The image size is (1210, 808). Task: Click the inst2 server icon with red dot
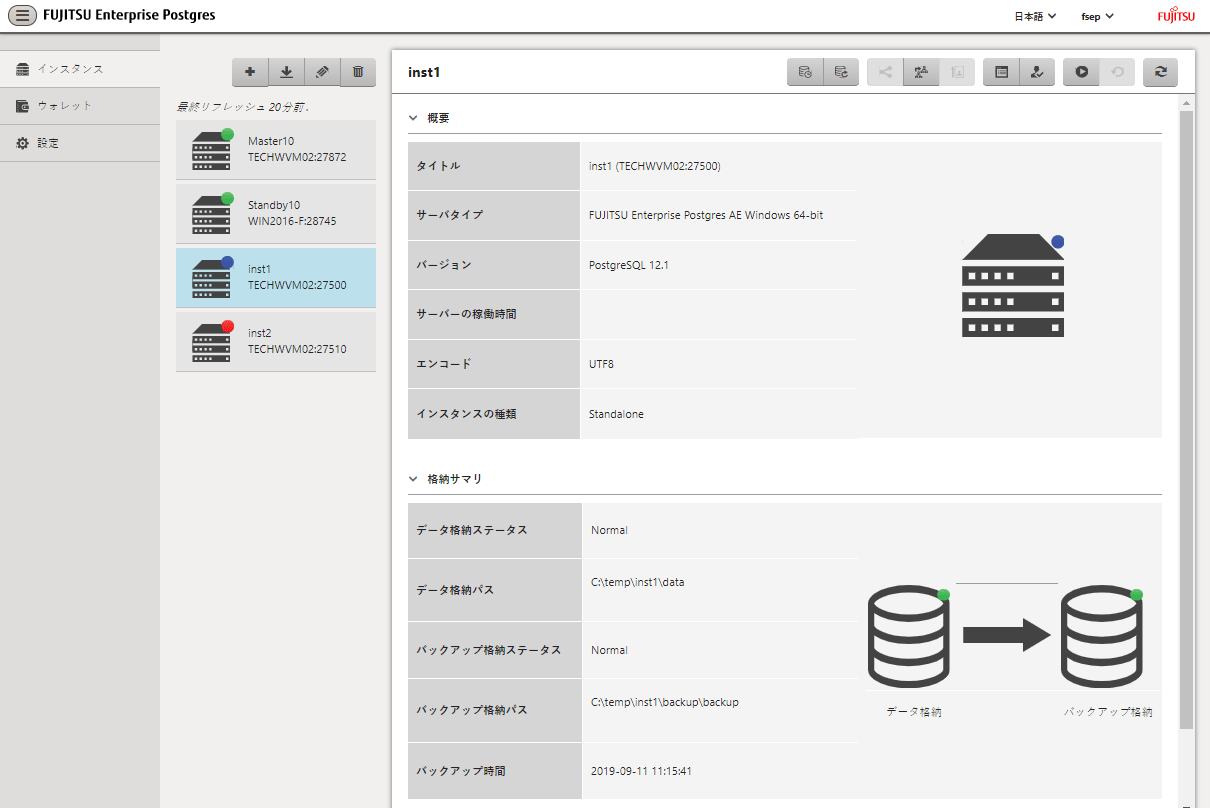212,341
